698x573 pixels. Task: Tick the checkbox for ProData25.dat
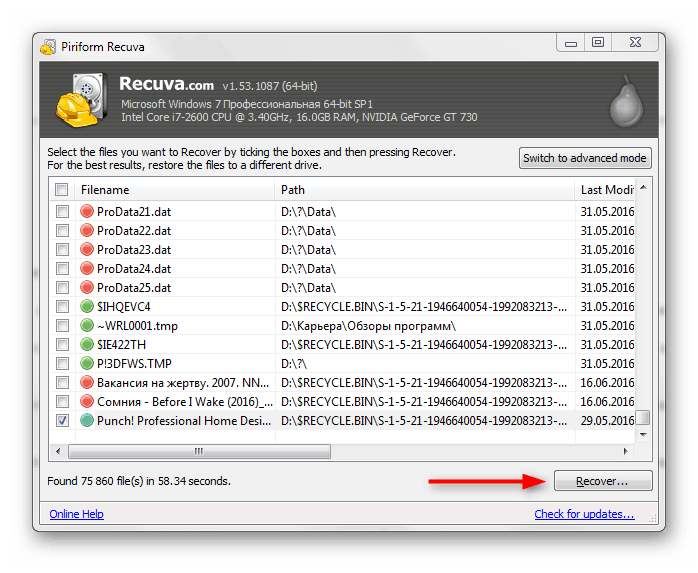[x=62, y=288]
